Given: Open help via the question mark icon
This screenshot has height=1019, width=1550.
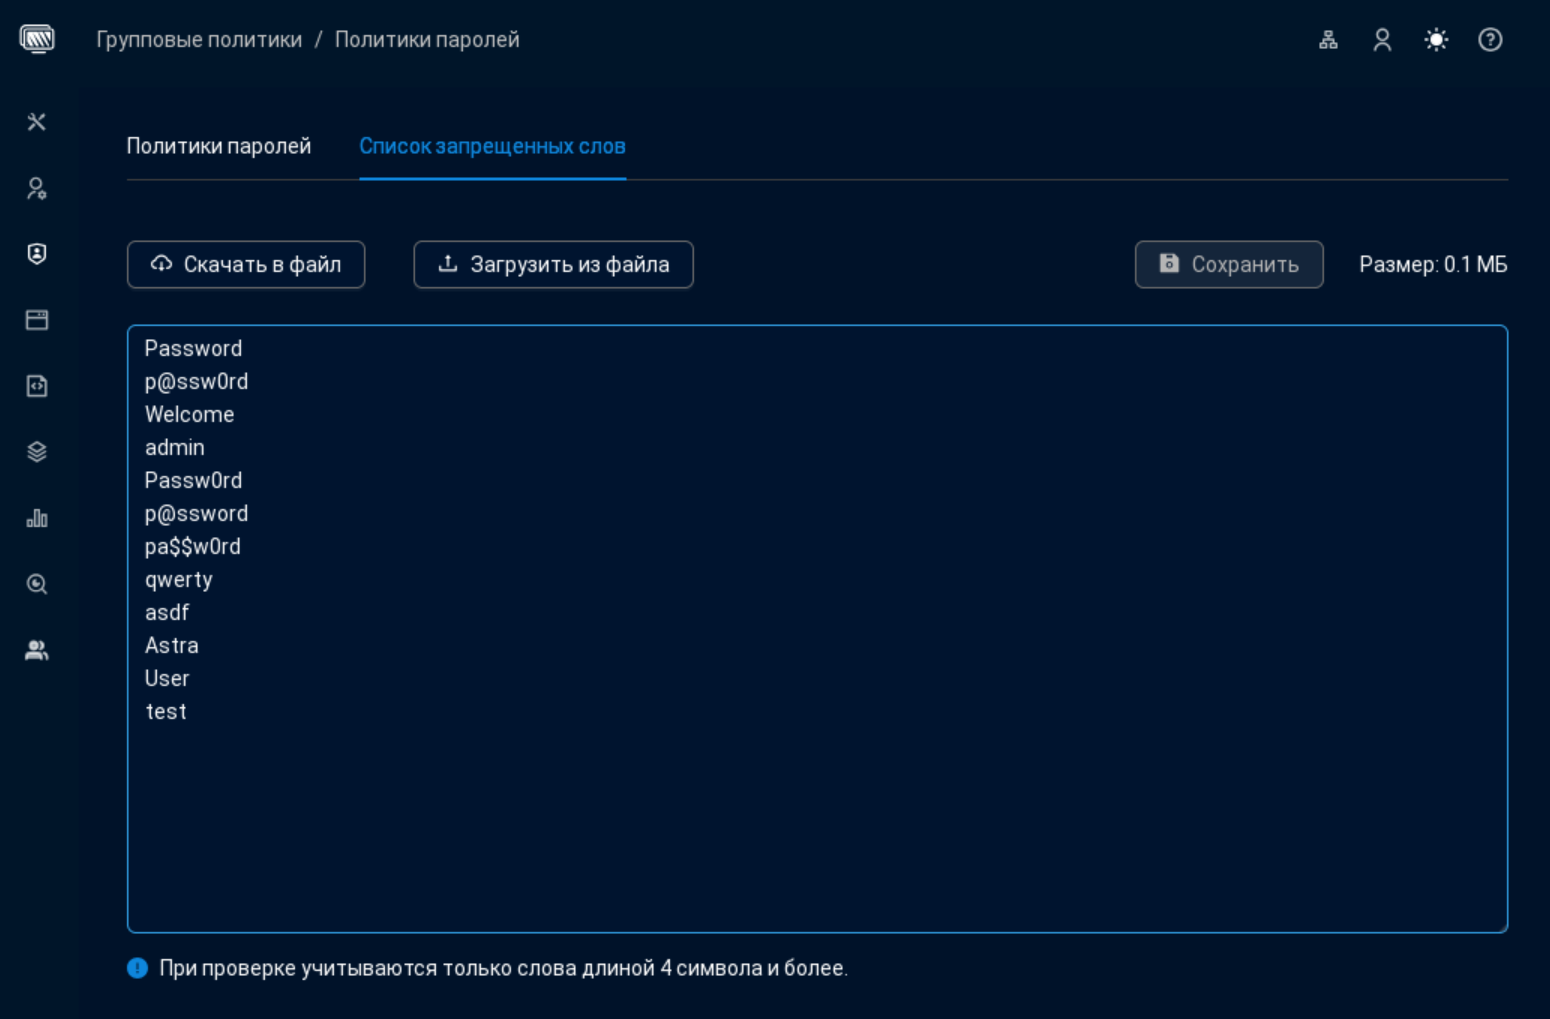Looking at the screenshot, I should 1490,40.
